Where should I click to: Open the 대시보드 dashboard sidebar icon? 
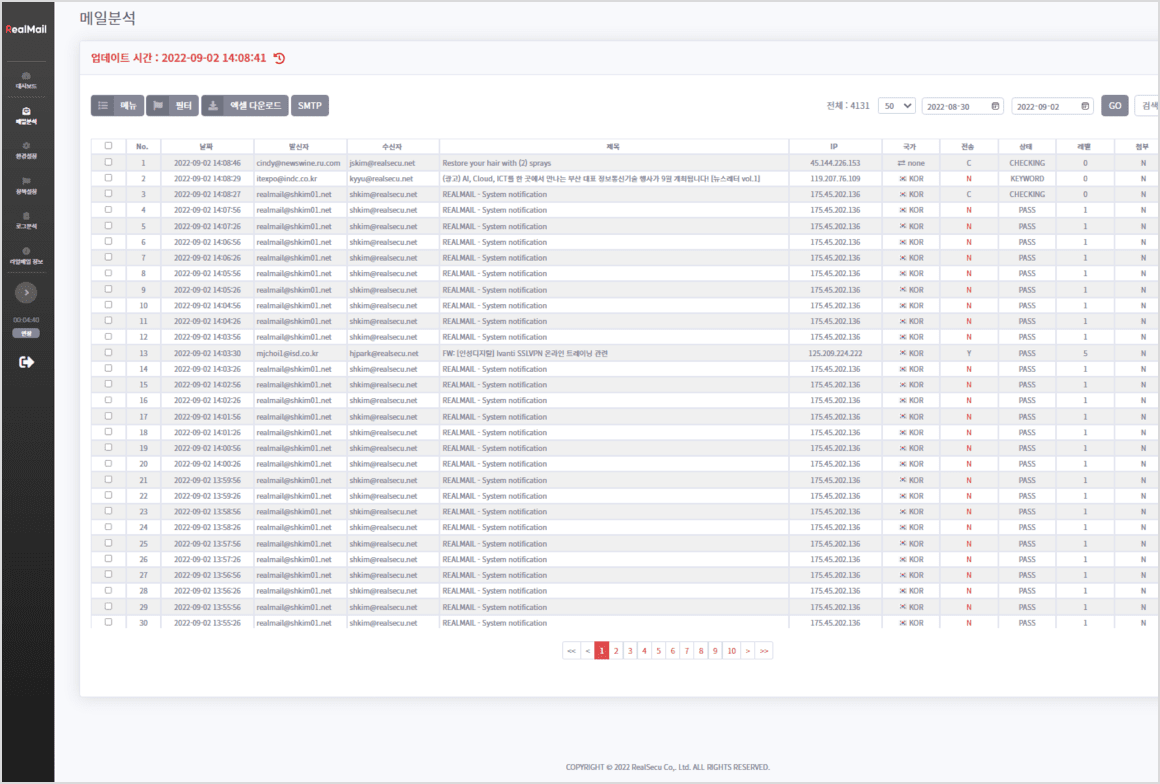pos(26,78)
